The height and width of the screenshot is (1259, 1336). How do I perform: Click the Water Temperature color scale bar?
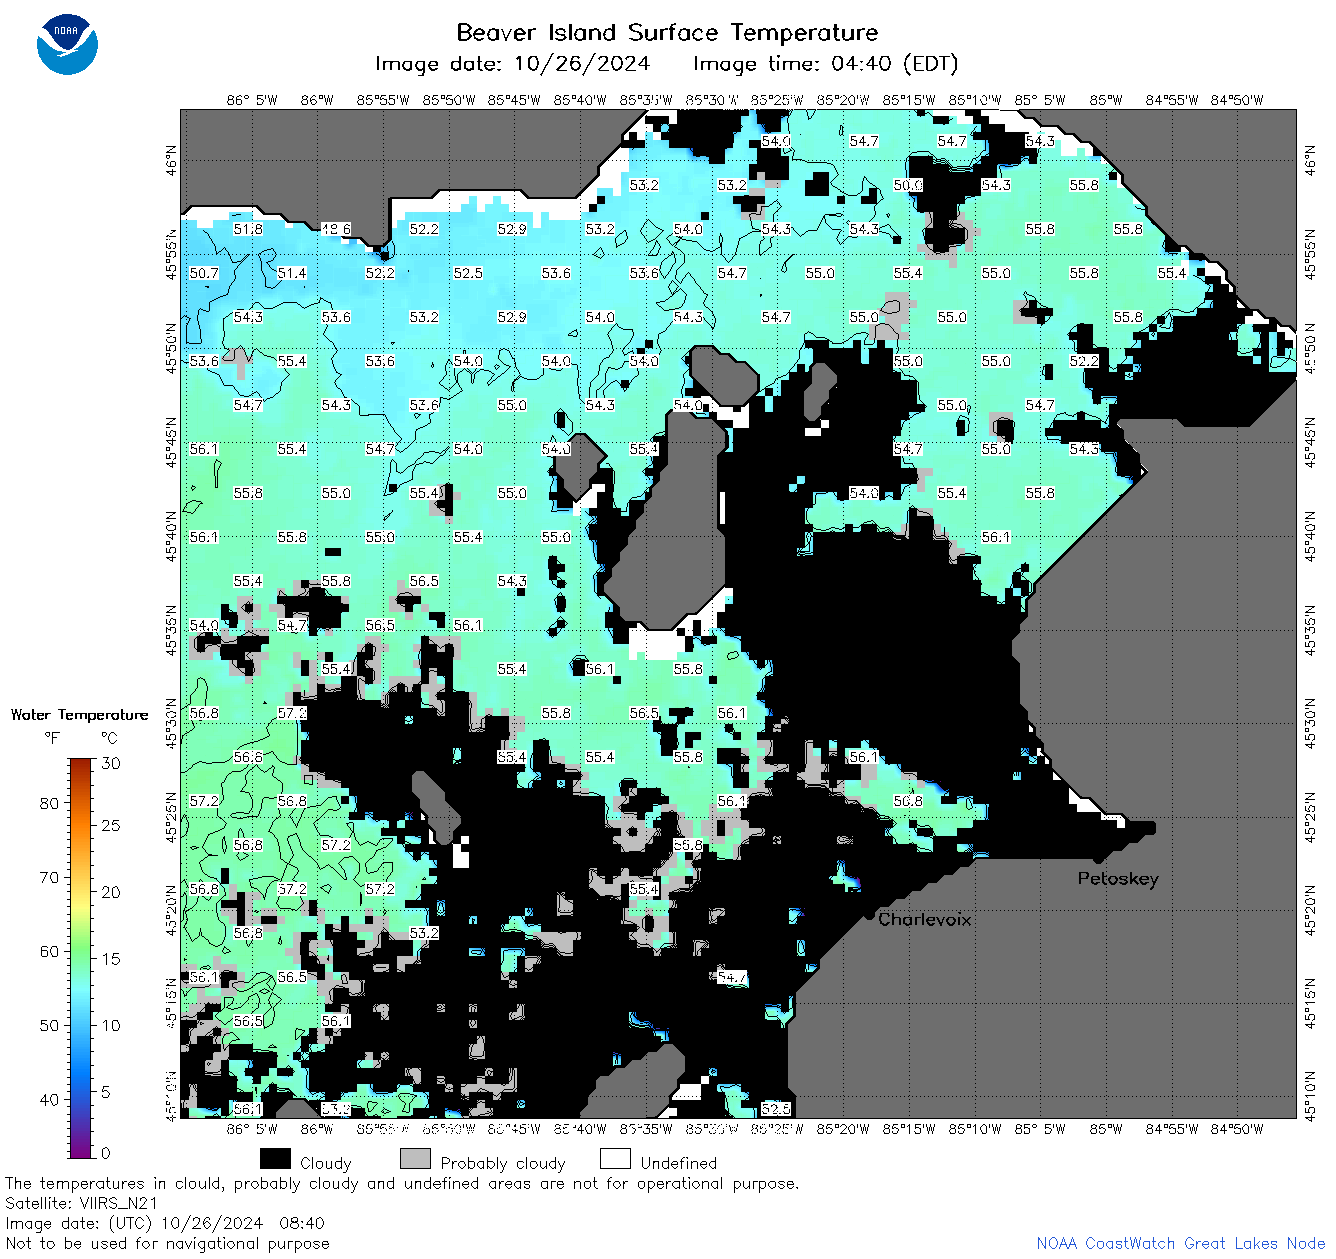(81, 956)
